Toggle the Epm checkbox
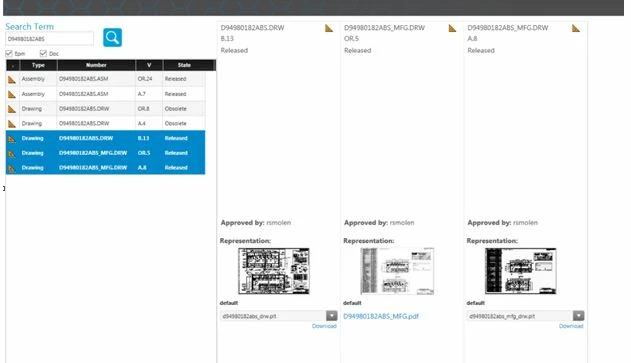Image resolution: width=631 pixels, height=363 pixels. pyautogui.click(x=9, y=53)
